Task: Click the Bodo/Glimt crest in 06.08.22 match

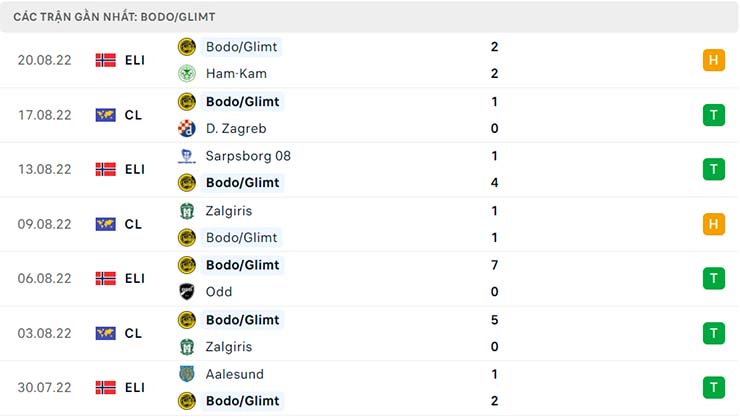Action: (x=186, y=265)
